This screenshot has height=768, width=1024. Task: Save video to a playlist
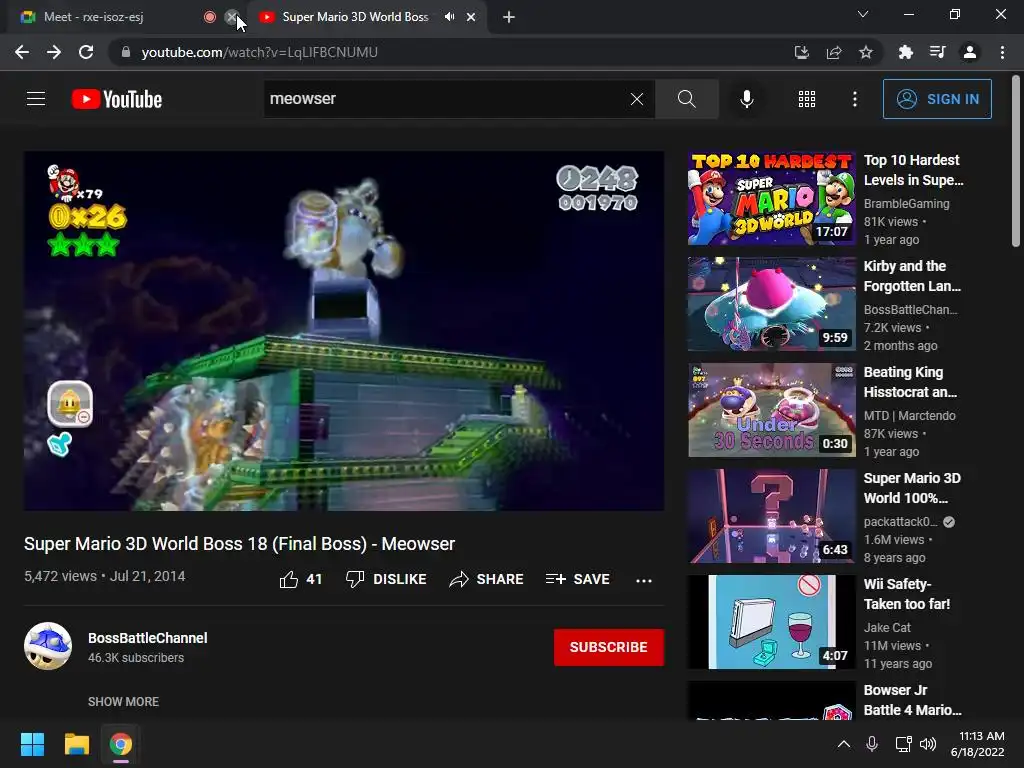578,579
